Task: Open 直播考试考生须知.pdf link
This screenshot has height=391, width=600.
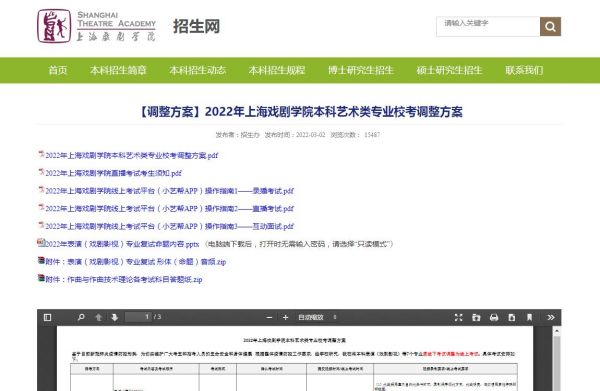Action: coord(113,173)
